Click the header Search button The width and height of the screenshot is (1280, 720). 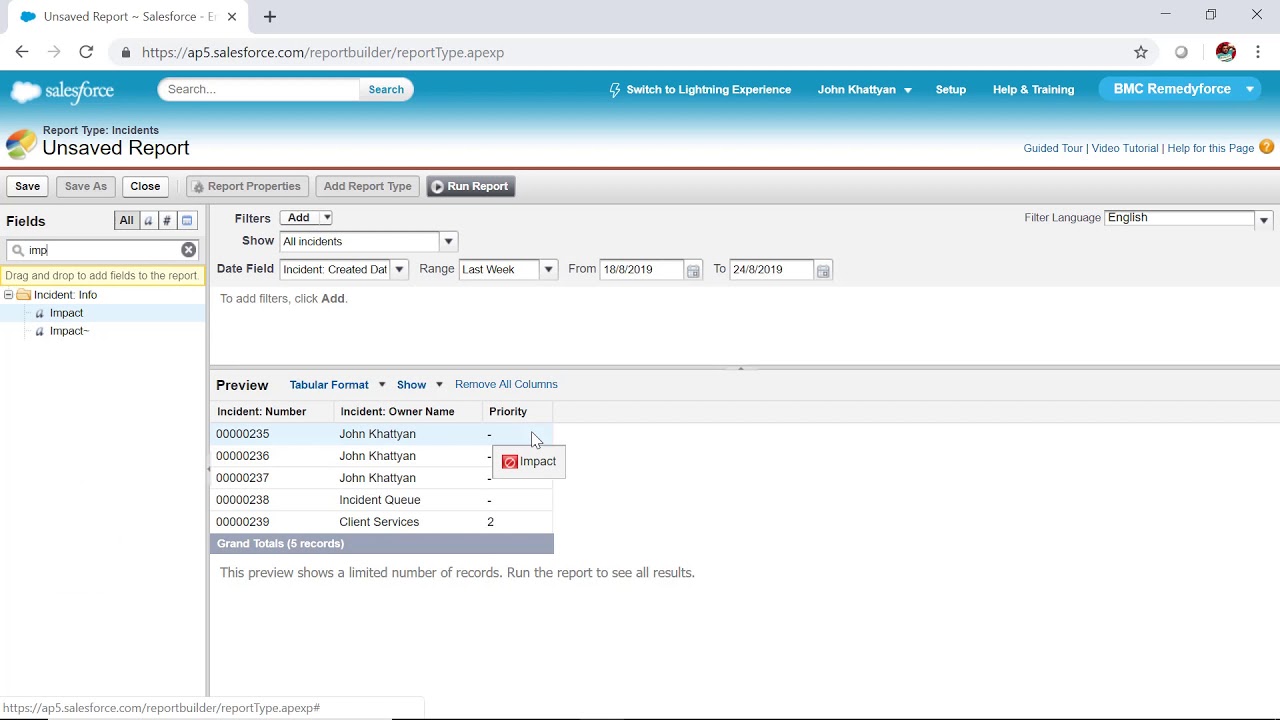tap(386, 89)
